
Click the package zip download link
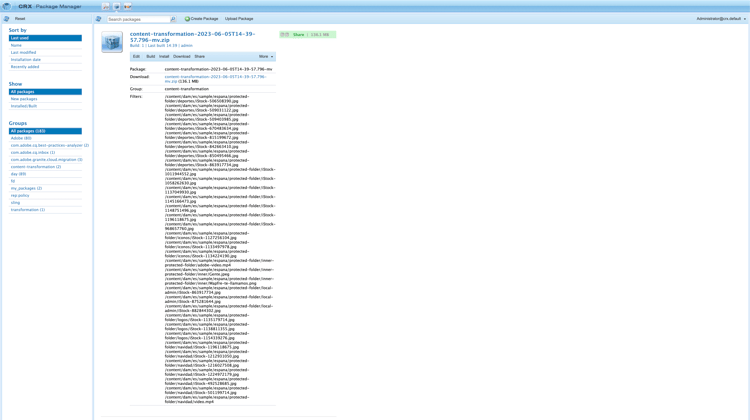coord(215,79)
